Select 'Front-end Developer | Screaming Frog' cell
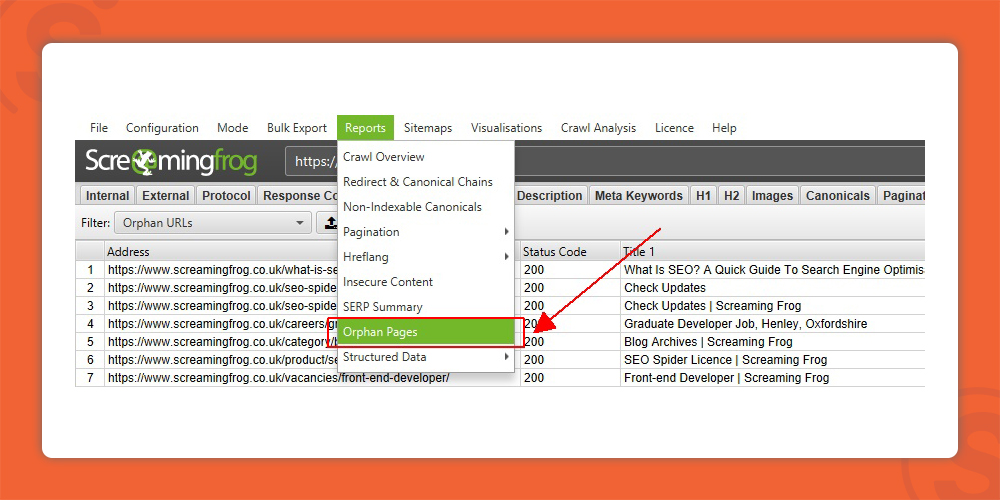The image size is (1000, 500). click(726, 378)
